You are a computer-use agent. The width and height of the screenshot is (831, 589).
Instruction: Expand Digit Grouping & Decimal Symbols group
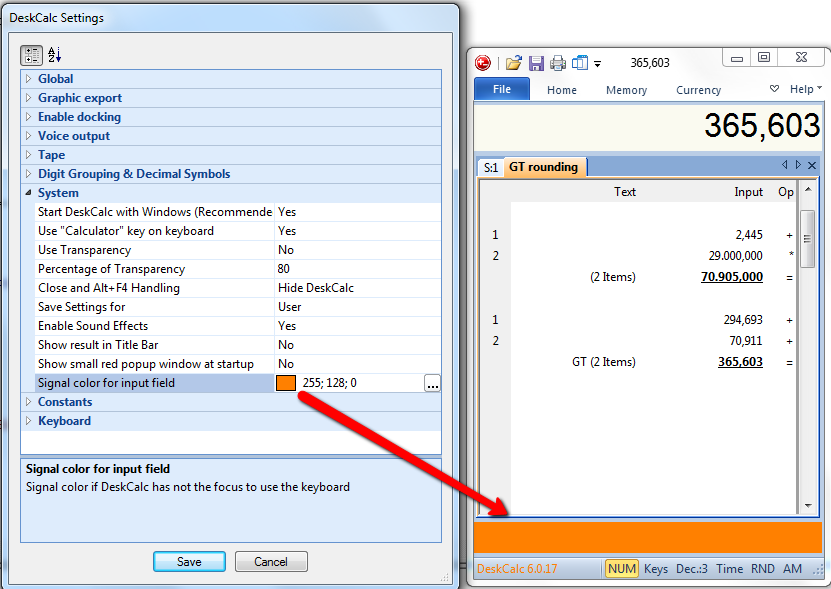pyautogui.click(x=29, y=174)
